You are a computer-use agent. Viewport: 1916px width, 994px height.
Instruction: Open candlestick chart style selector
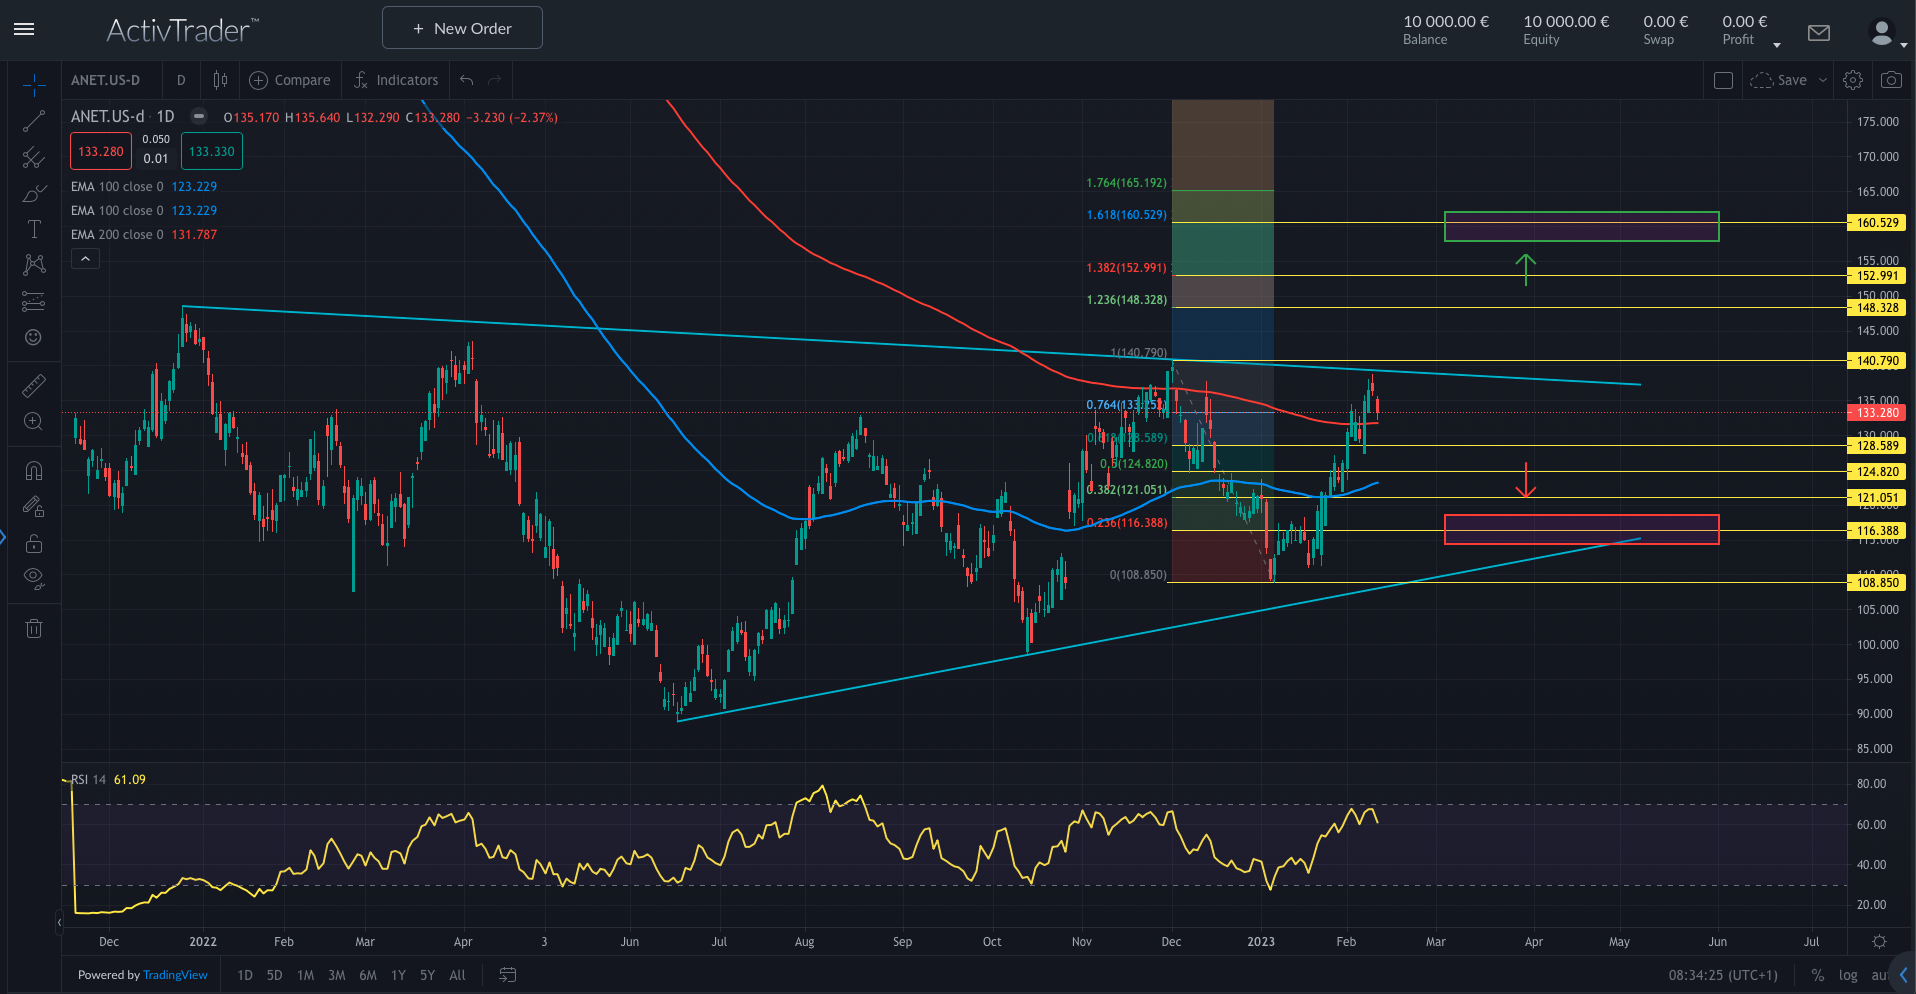(x=220, y=80)
